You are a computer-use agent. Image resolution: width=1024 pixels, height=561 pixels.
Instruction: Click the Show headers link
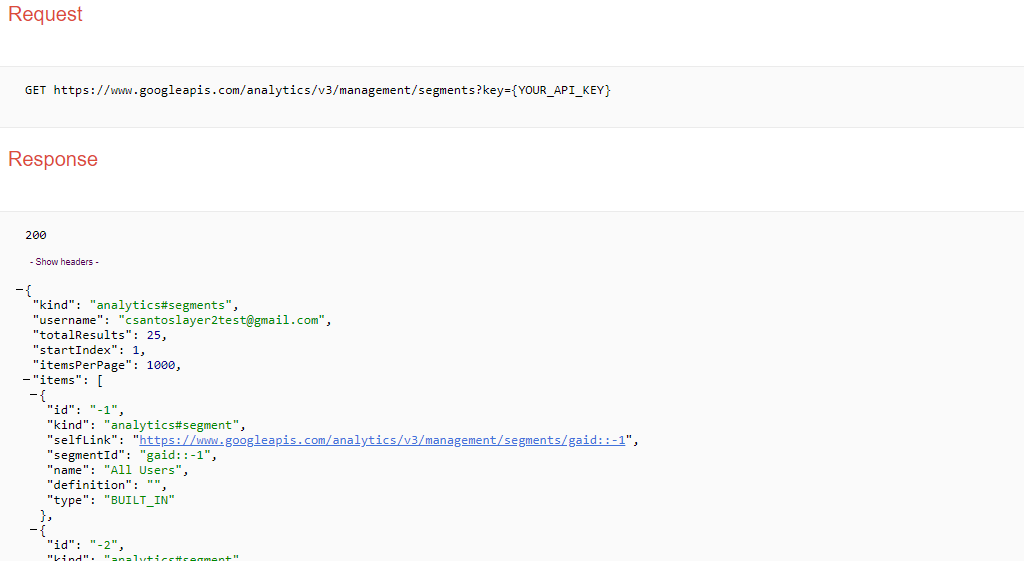tap(64, 262)
